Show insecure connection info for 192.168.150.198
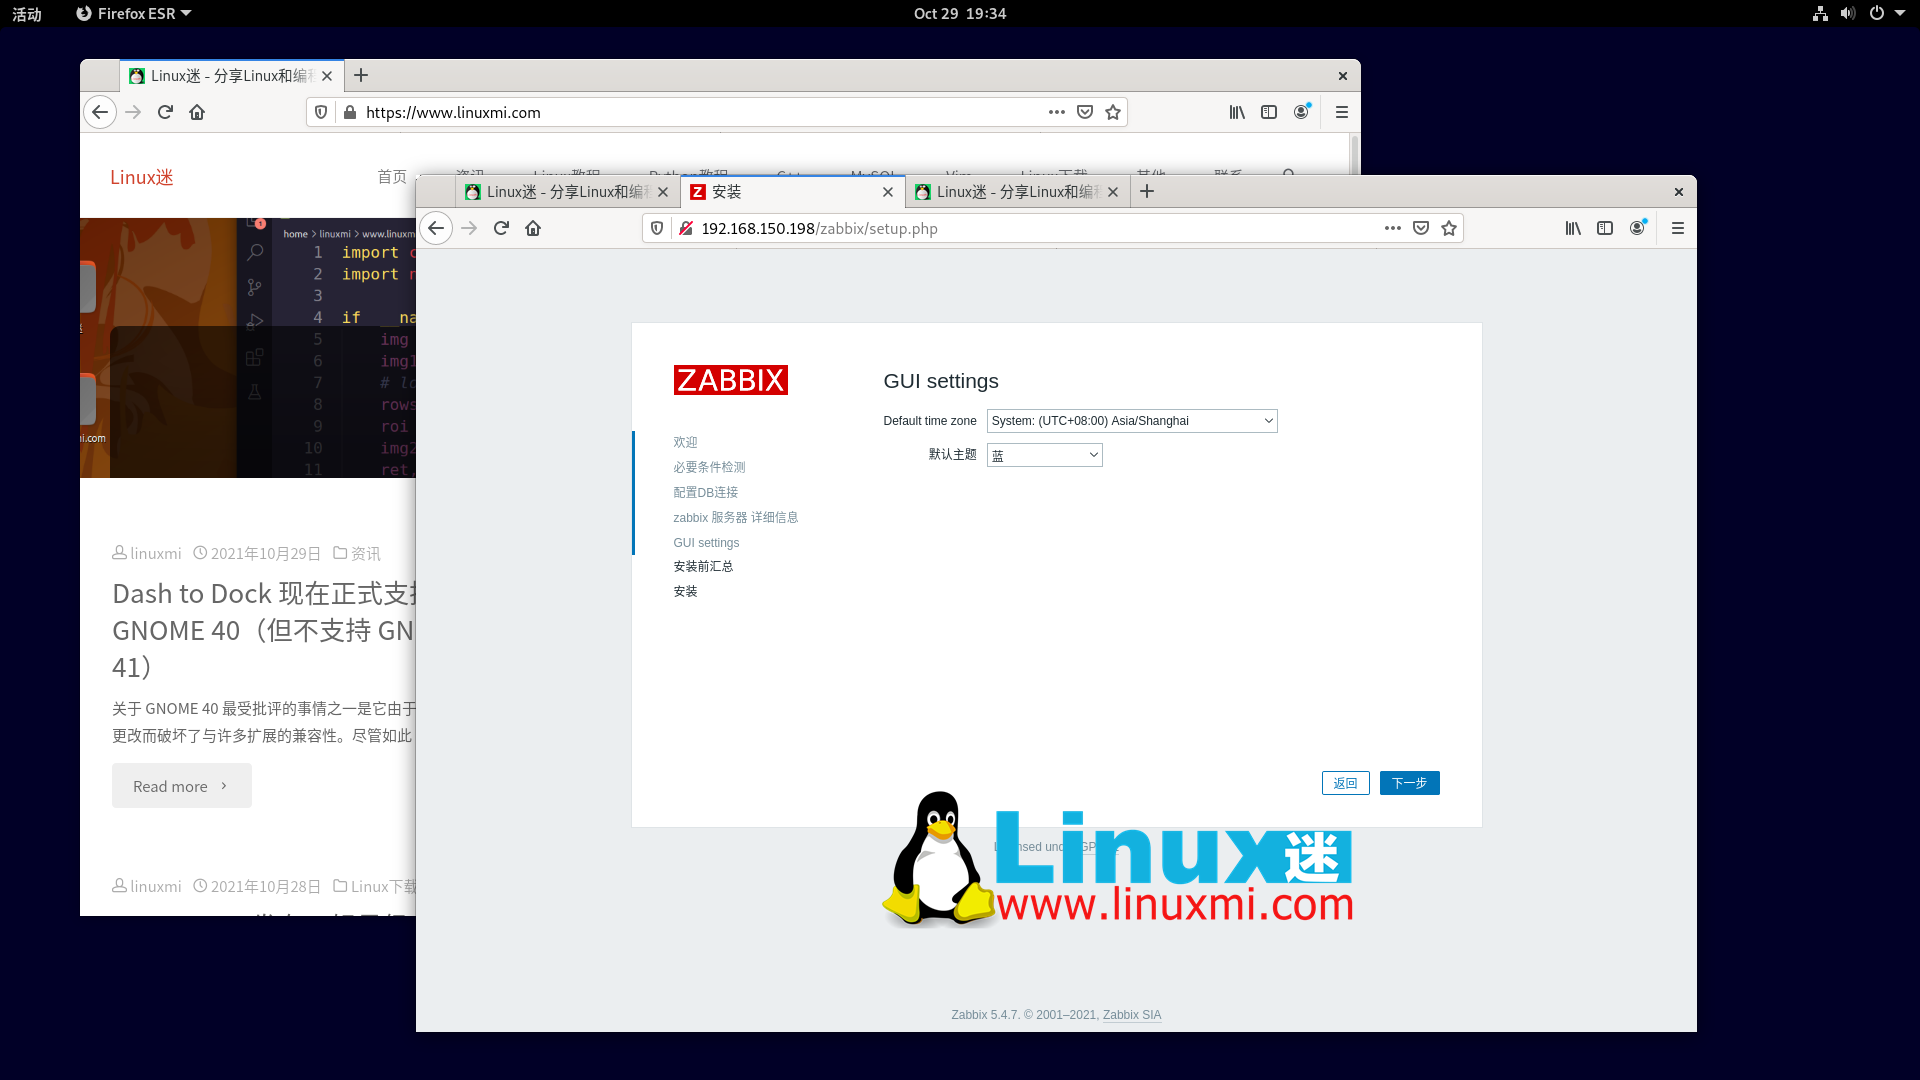The width and height of the screenshot is (1920, 1080). (x=686, y=228)
